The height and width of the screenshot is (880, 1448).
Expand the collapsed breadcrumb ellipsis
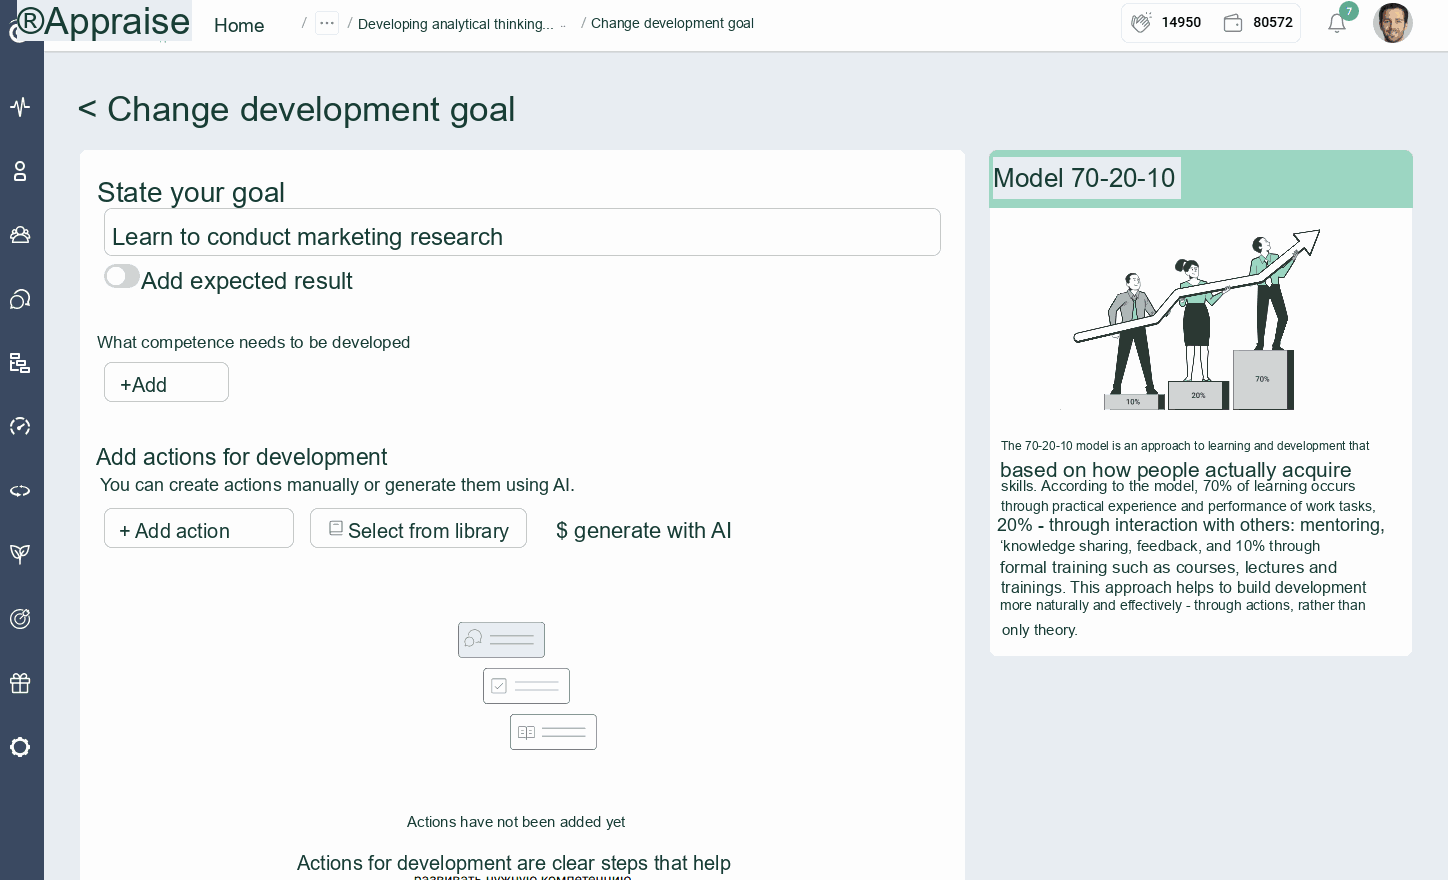[327, 23]
